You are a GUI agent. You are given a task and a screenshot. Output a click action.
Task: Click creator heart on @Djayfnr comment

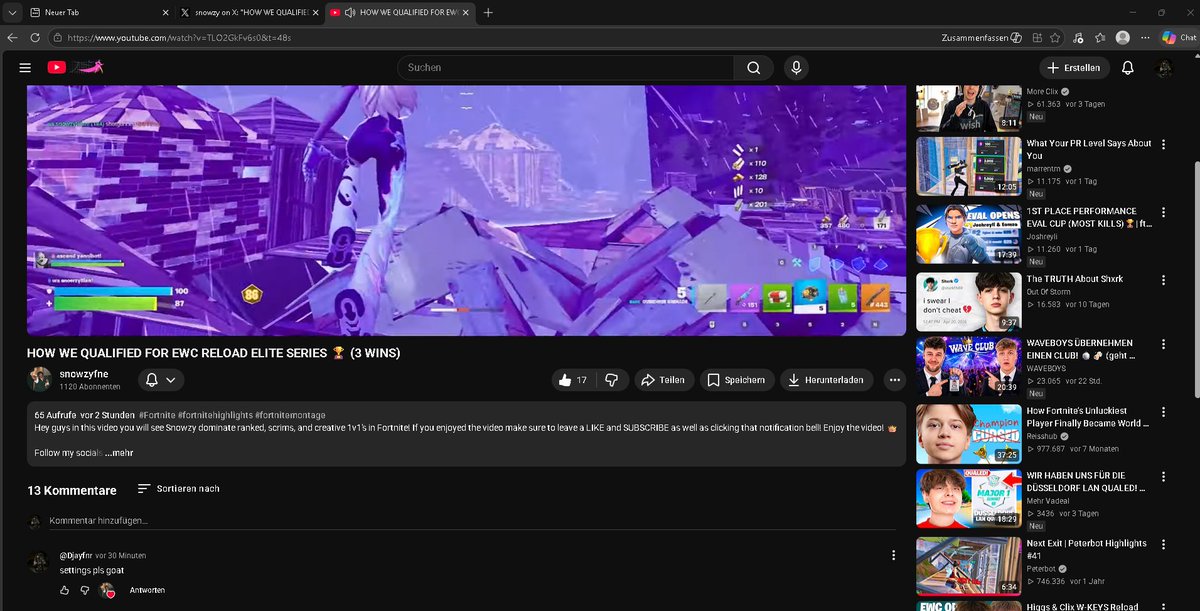[107, 590]
